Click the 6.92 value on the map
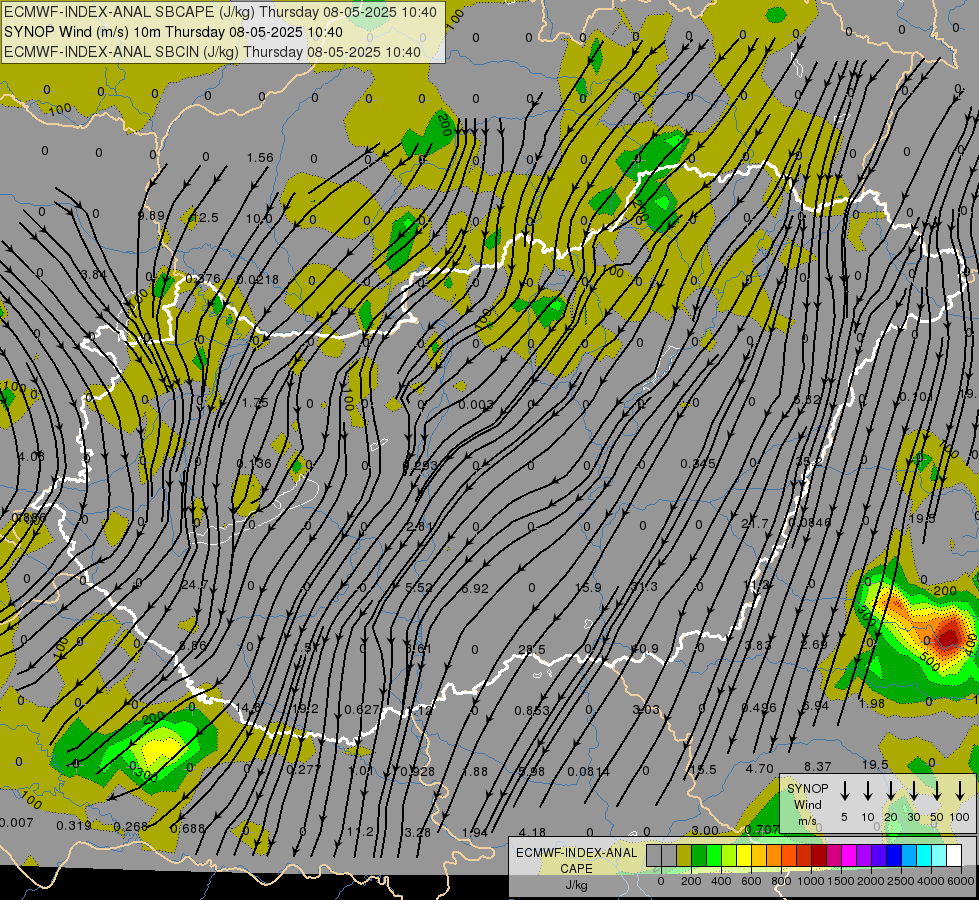This screenshot has height=900, width=979. pos(475,588)
